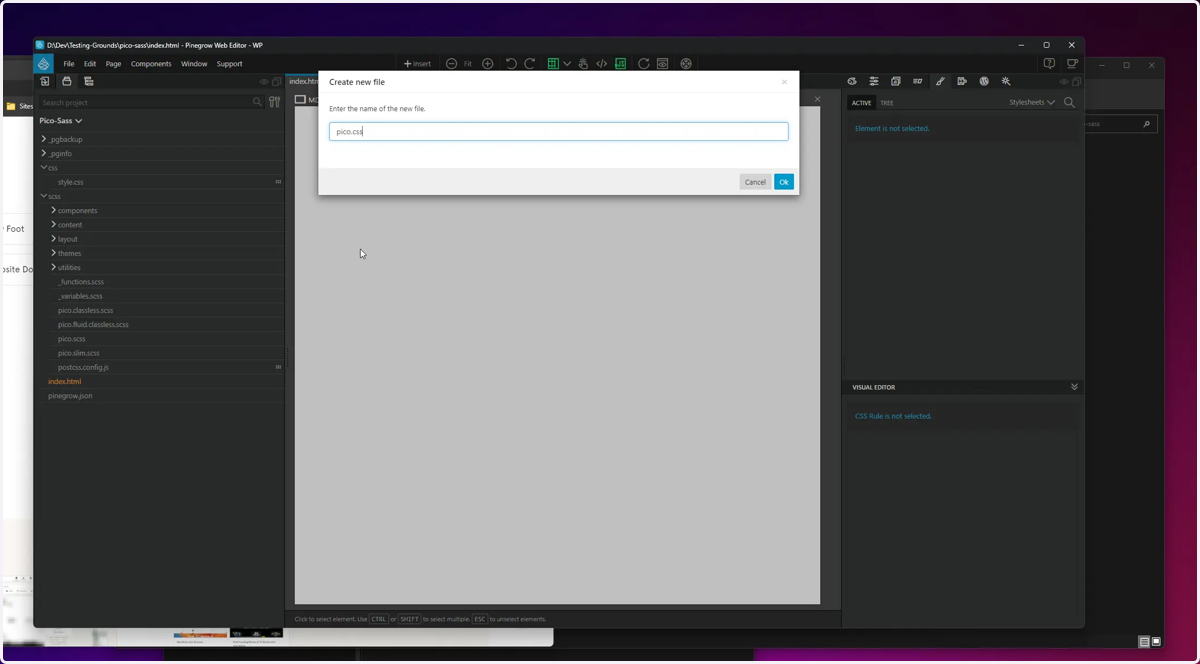1200x664 pixels.
Task: Select pico.scss file
Action: pyautogui.click(x=71, y=339)
